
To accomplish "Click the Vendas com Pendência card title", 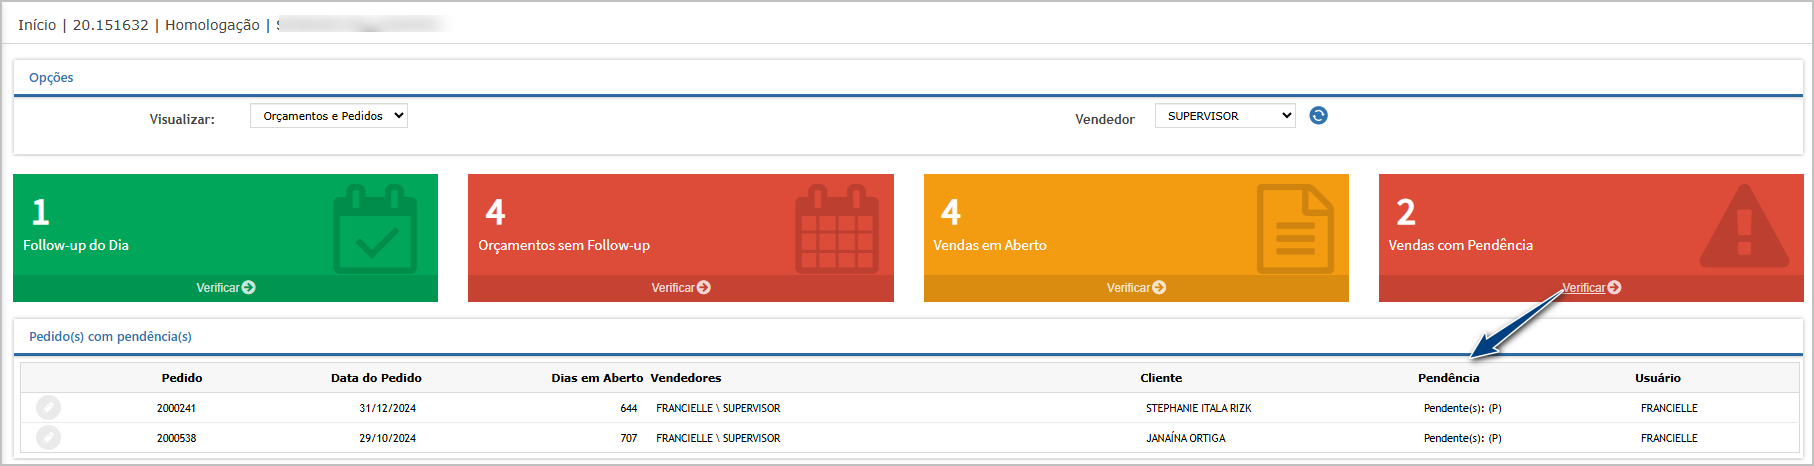I will tap(1461, 245).
